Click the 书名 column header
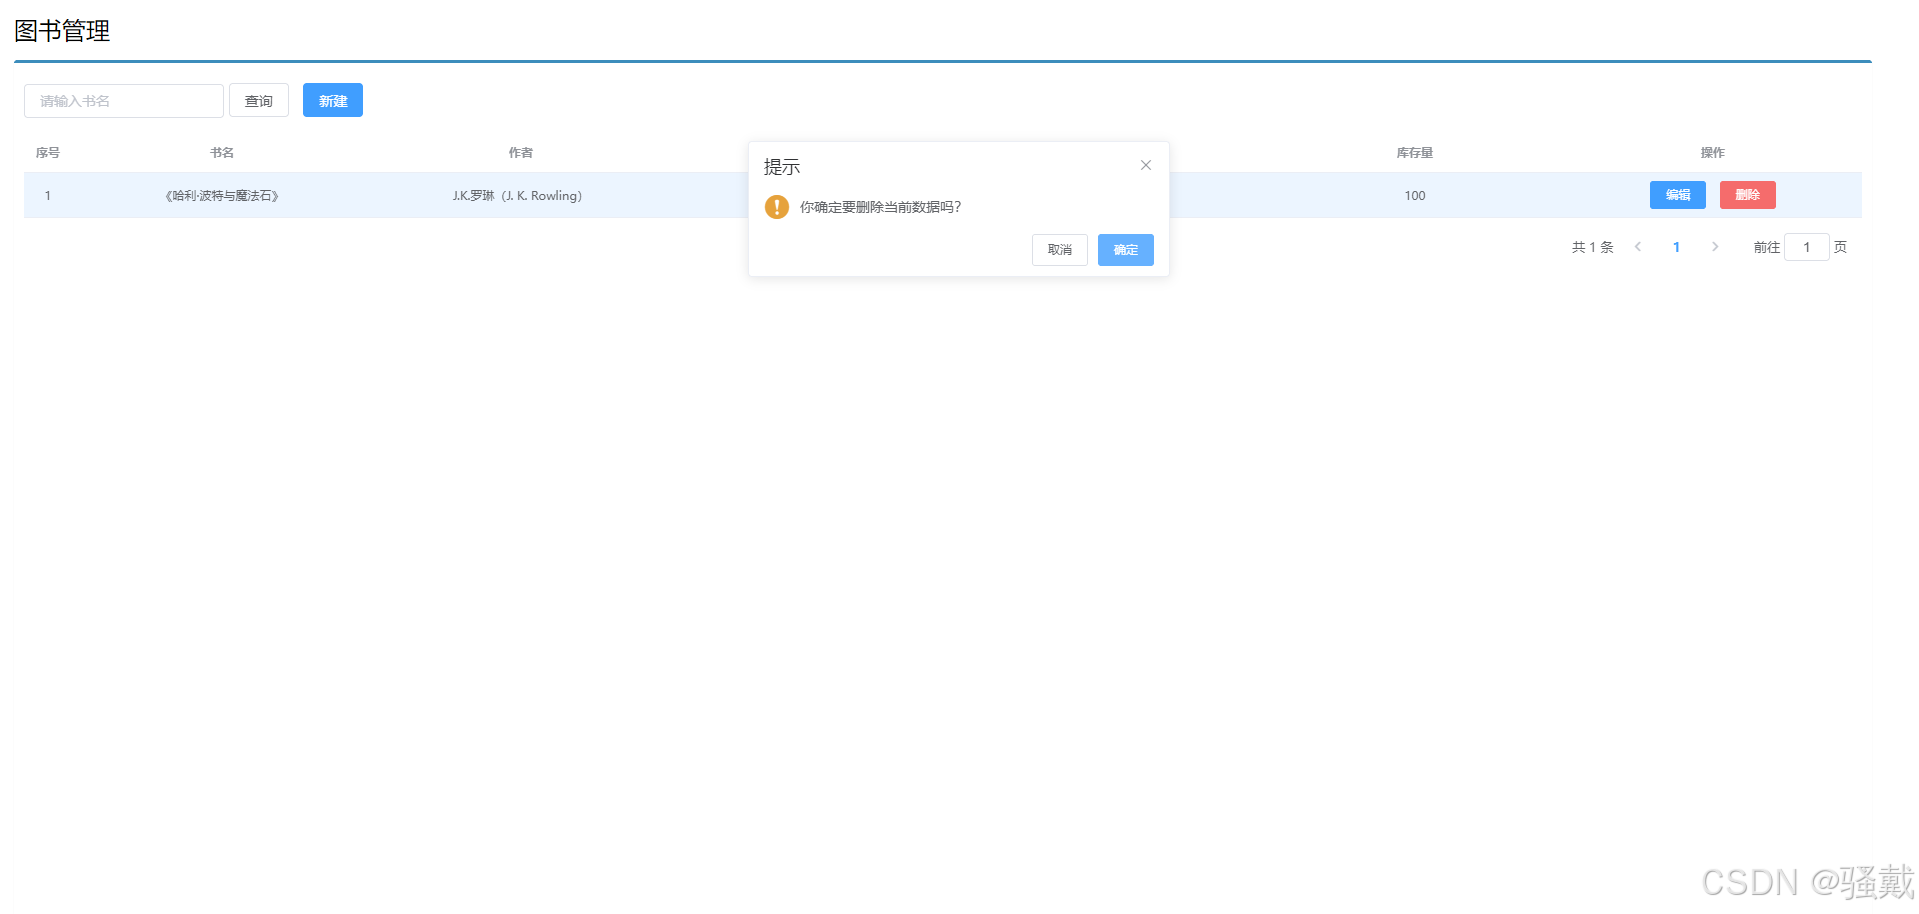Viewport: 1919px width, 914px height. click(222, 152)
